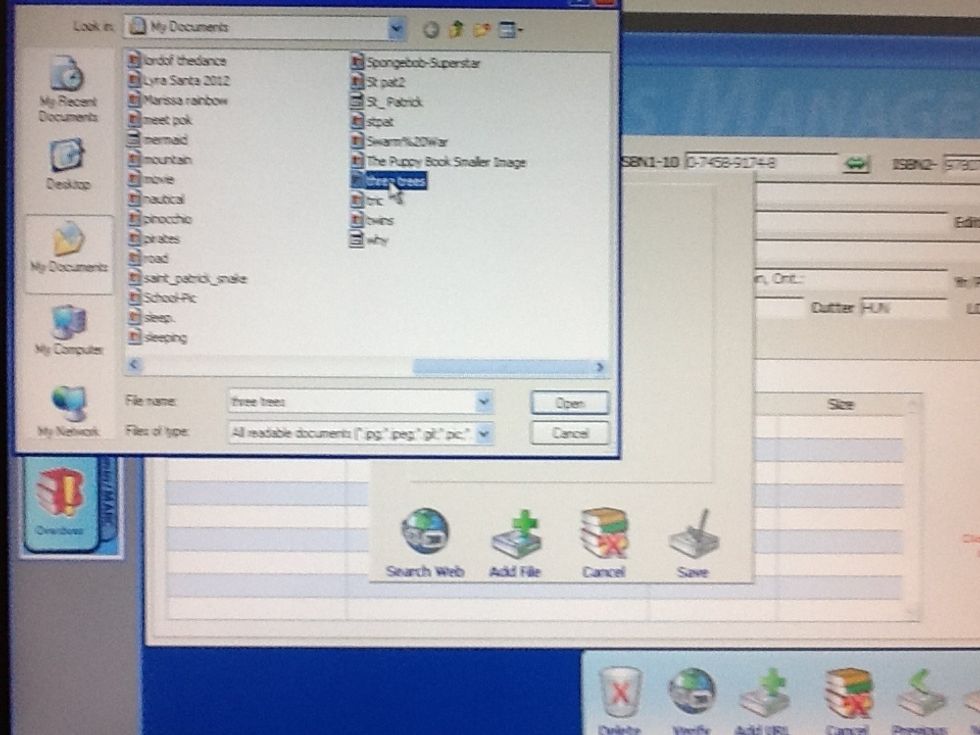Click inside the File name input field
Image resolution: width=980 pixels, height=735 pixels.
[350, 401]
